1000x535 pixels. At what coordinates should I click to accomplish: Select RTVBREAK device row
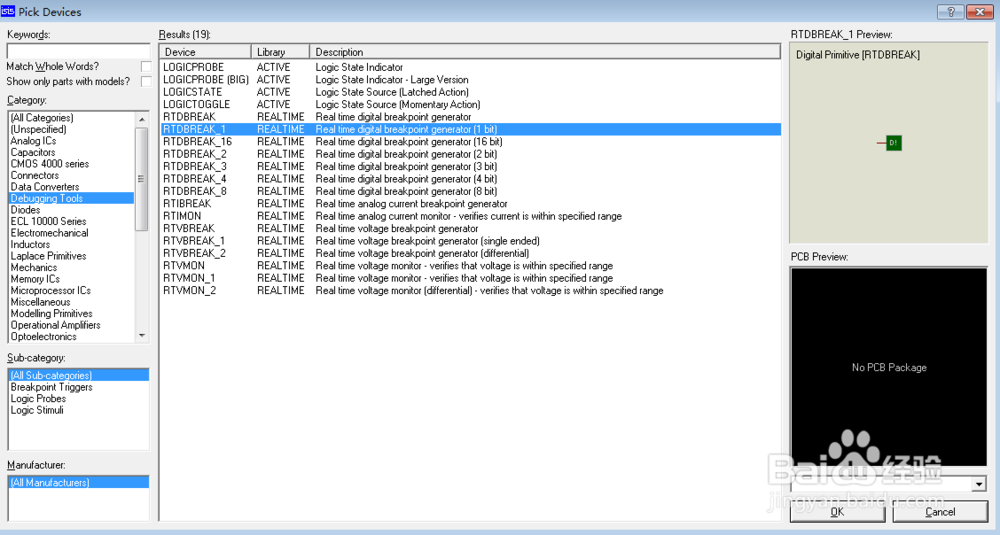[x=470, y=228]
